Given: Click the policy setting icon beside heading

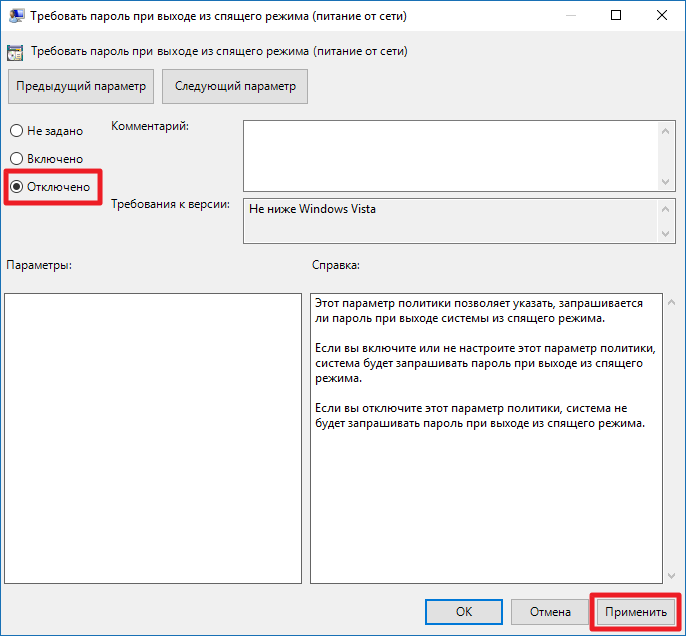Looking at the screenshot, I should pyautogui.click(x=15, y=52).
